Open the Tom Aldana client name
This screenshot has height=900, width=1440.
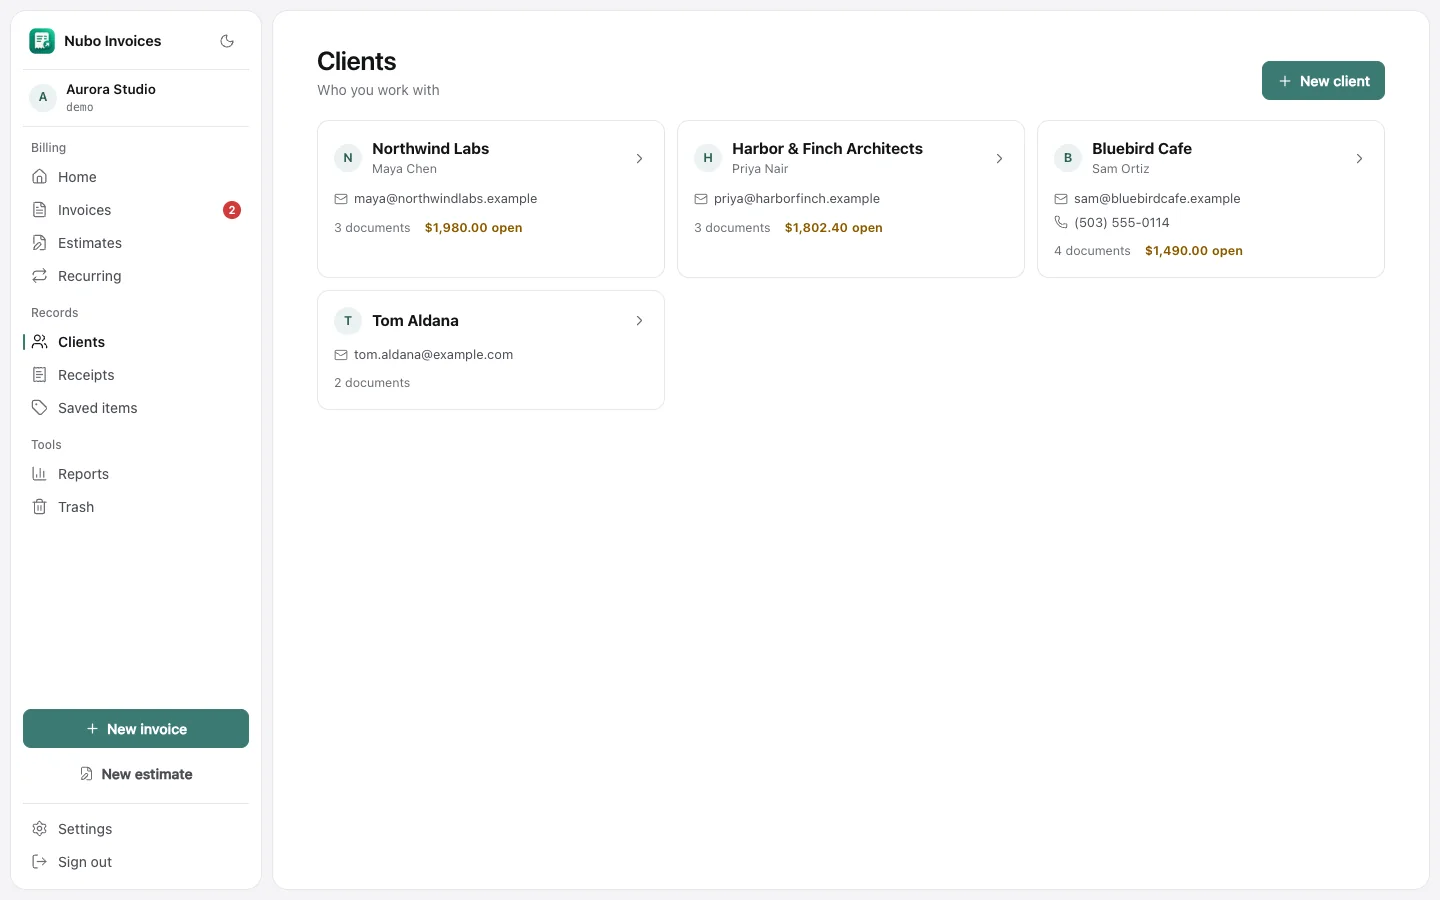[415, 321]
